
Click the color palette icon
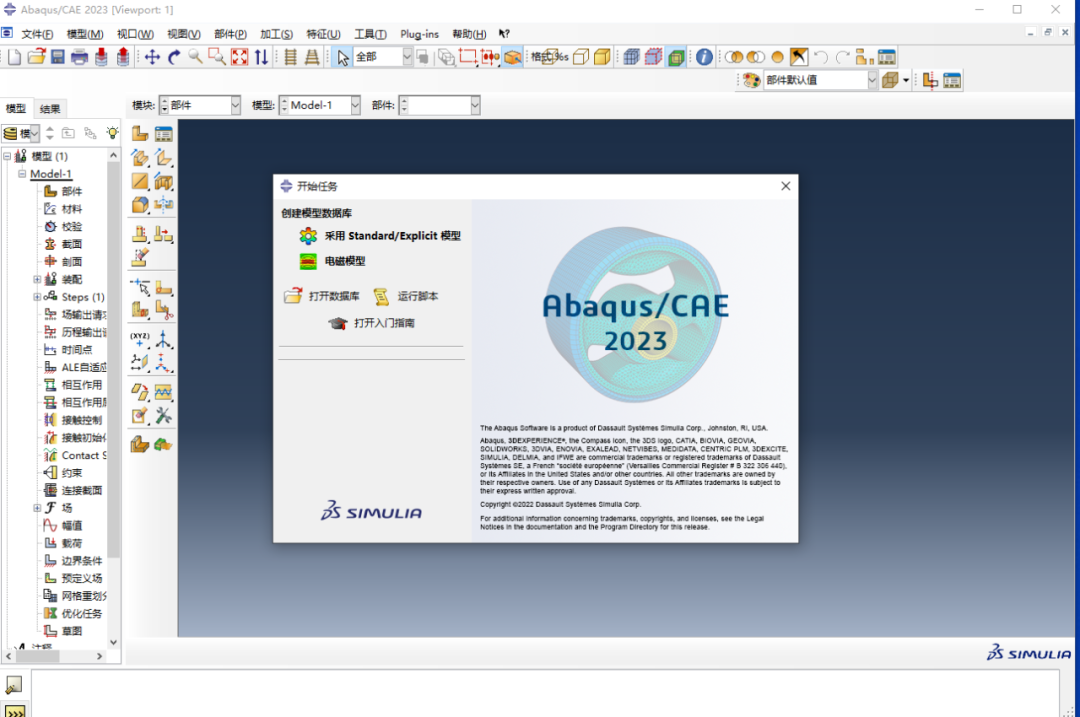[x=751, y=80]
